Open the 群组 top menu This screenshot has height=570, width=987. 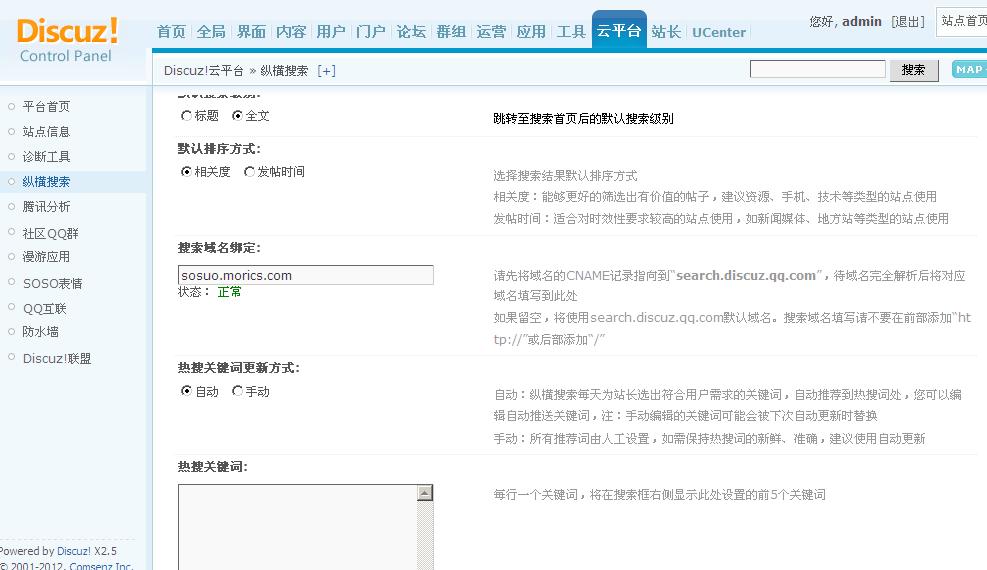tap(451, 31)
